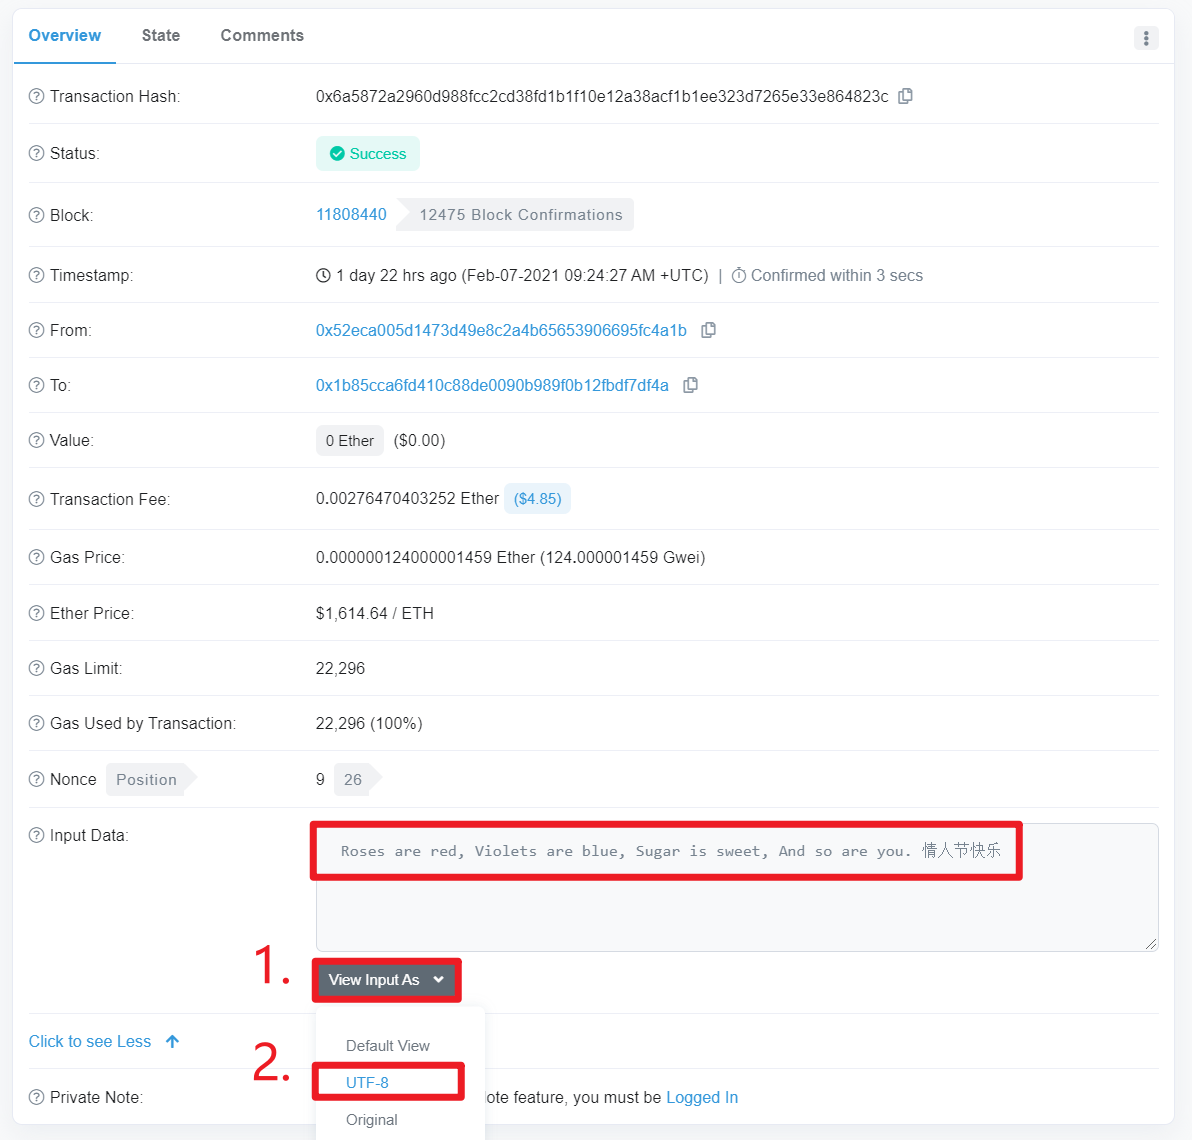Click the help icon beside Input Data
This screenshot has height=1140, width=1192.
(37, 835)
